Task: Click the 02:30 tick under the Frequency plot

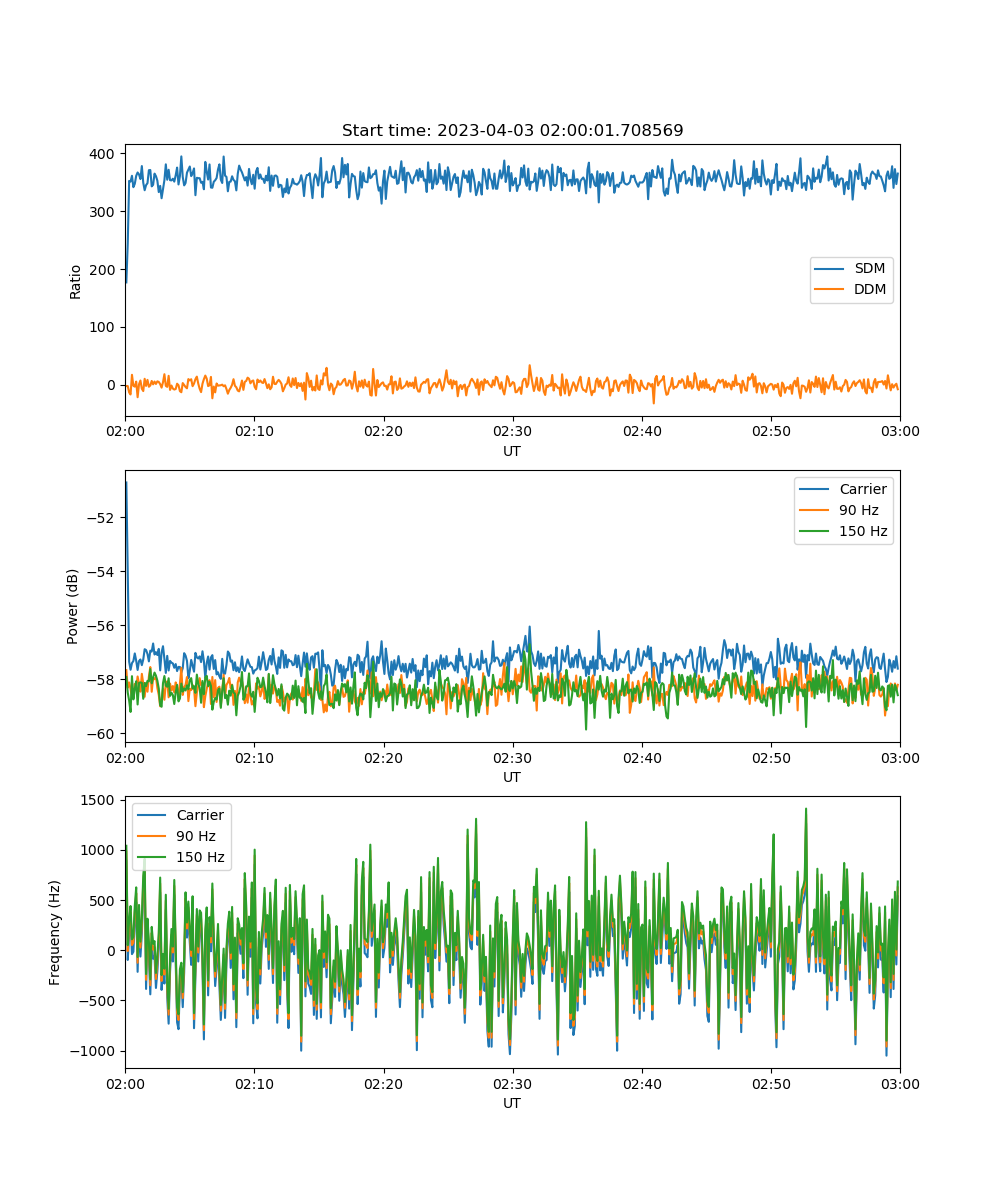Action: (x=513, y=1083)
